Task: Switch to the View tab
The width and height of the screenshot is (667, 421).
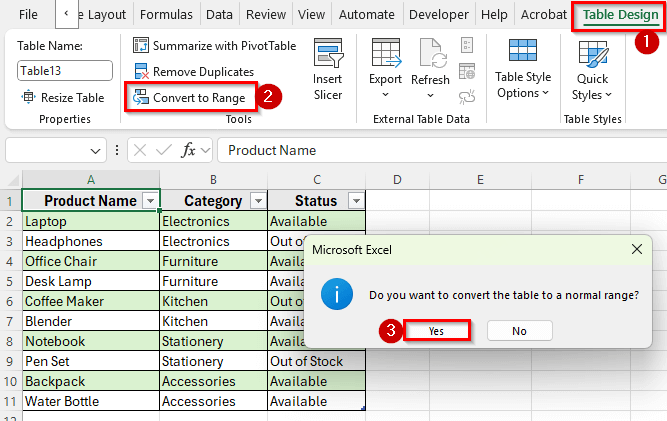Action: tap(311, 15)
